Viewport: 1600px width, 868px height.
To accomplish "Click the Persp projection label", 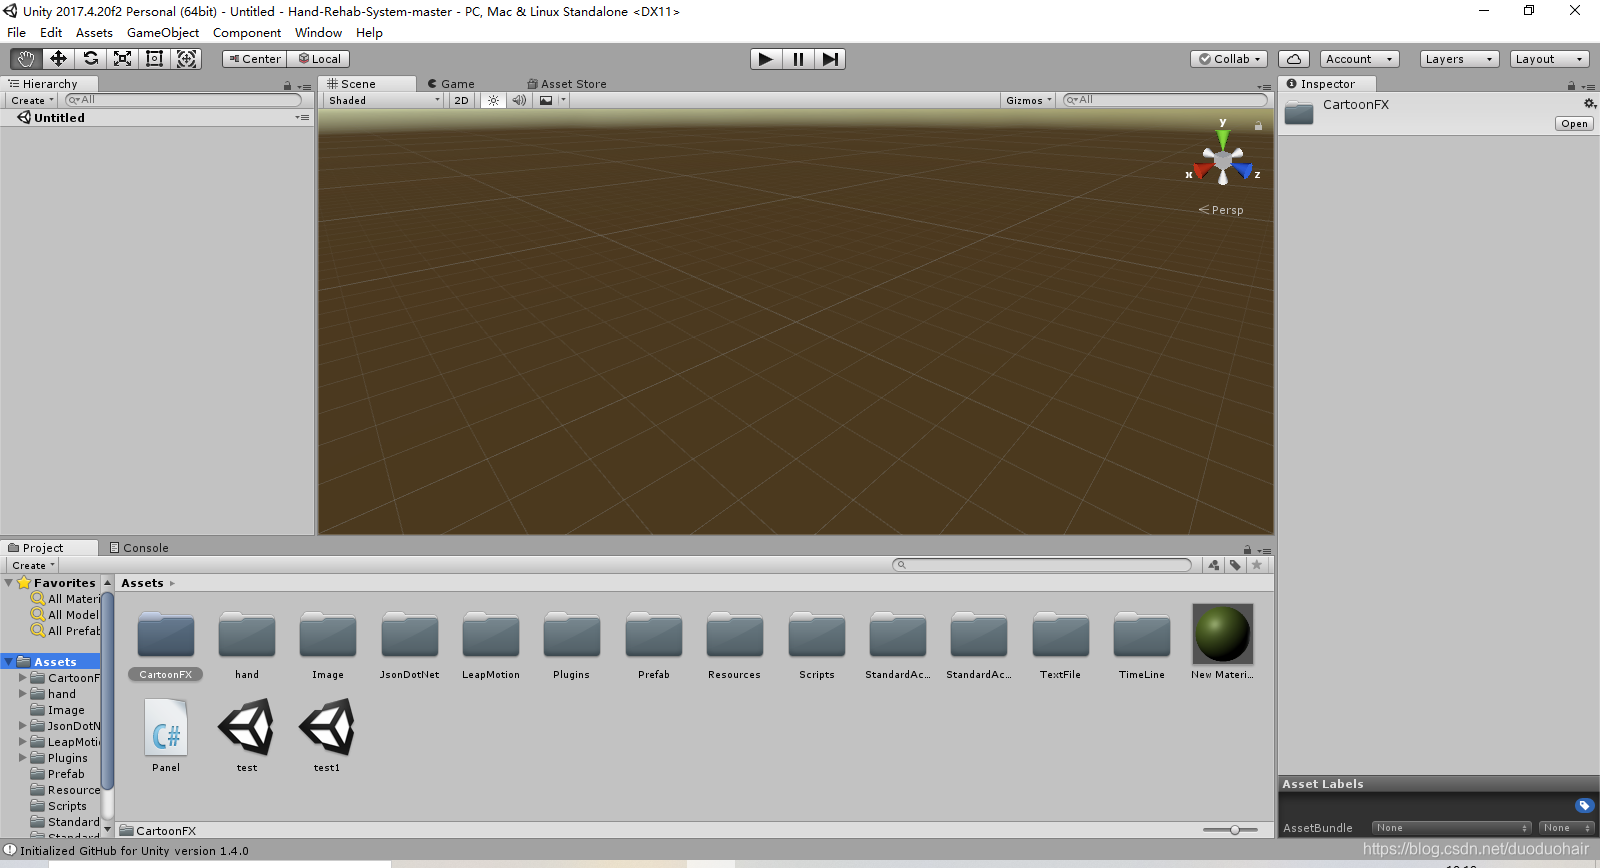I will click(x=1227, y=210).
